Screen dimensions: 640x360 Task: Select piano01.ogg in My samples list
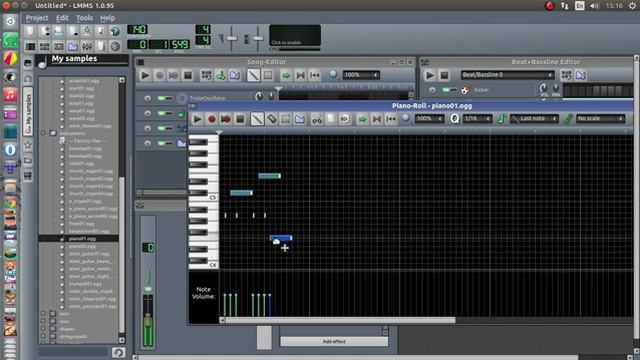click(82, 239)
